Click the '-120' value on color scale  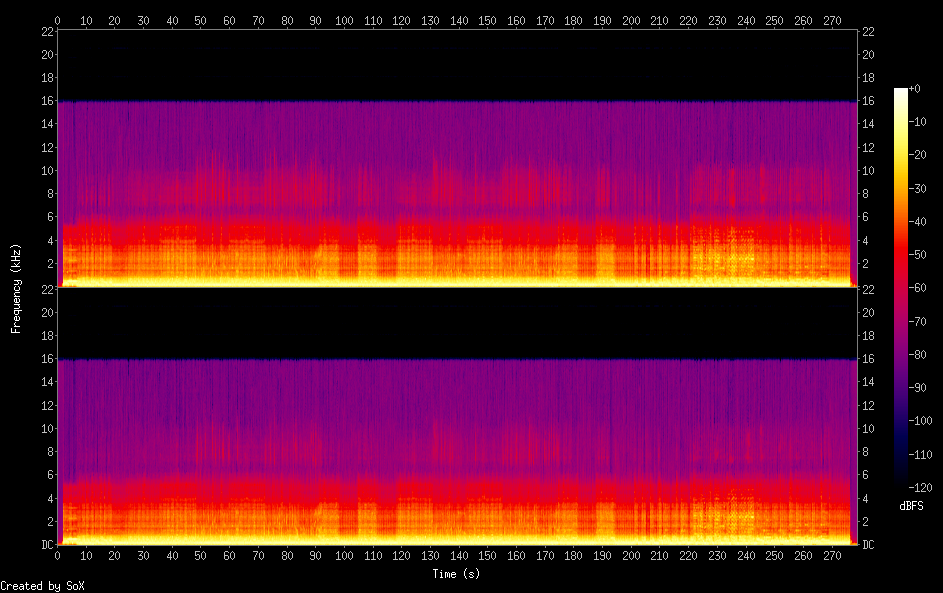[x=920, y=487]
